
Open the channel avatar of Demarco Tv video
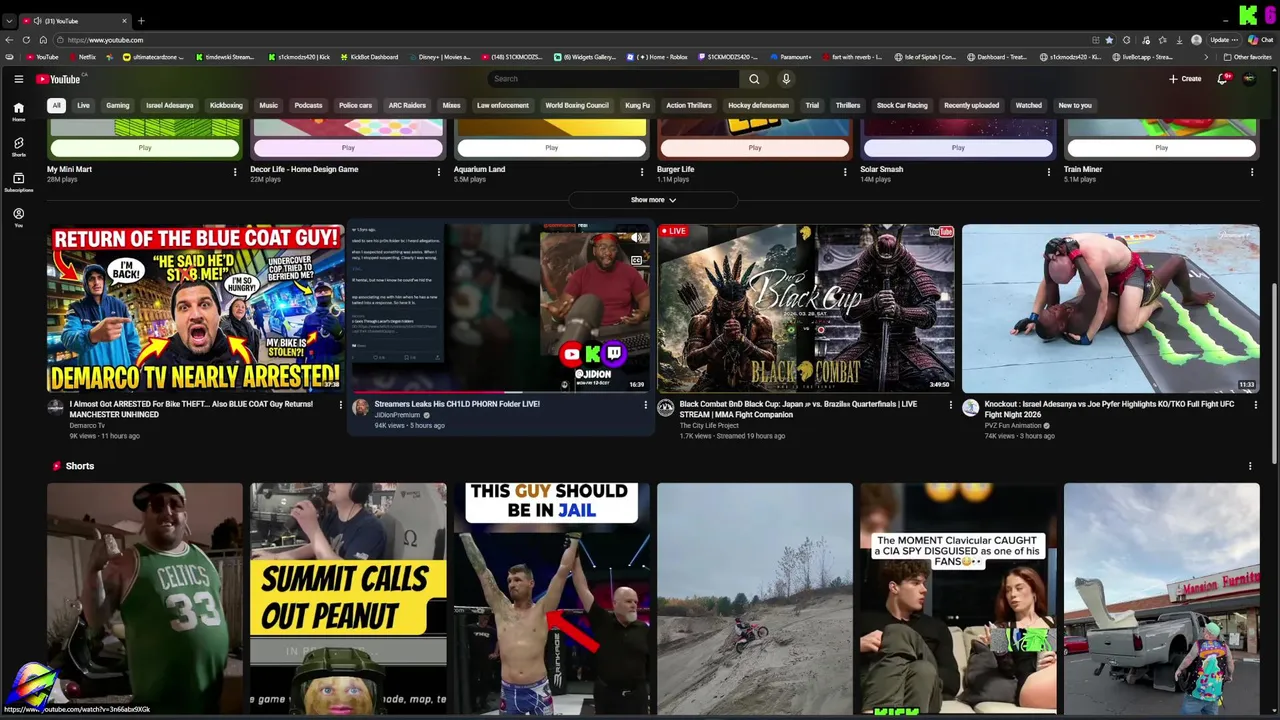click(x=56, y=408)
